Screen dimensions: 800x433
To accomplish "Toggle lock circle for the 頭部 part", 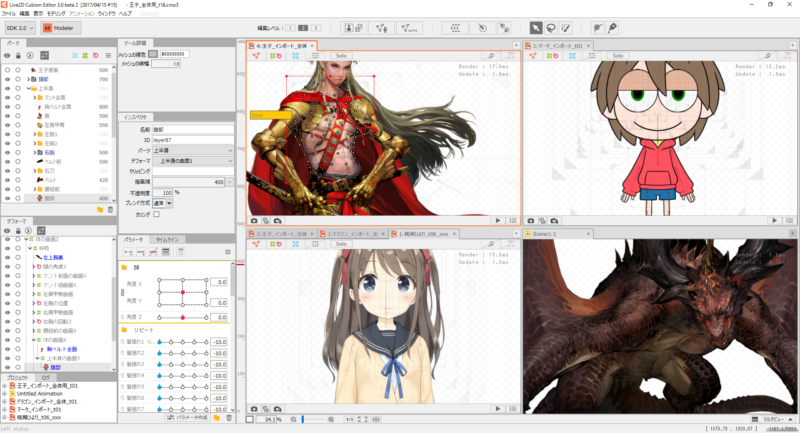I will (18, 79).
